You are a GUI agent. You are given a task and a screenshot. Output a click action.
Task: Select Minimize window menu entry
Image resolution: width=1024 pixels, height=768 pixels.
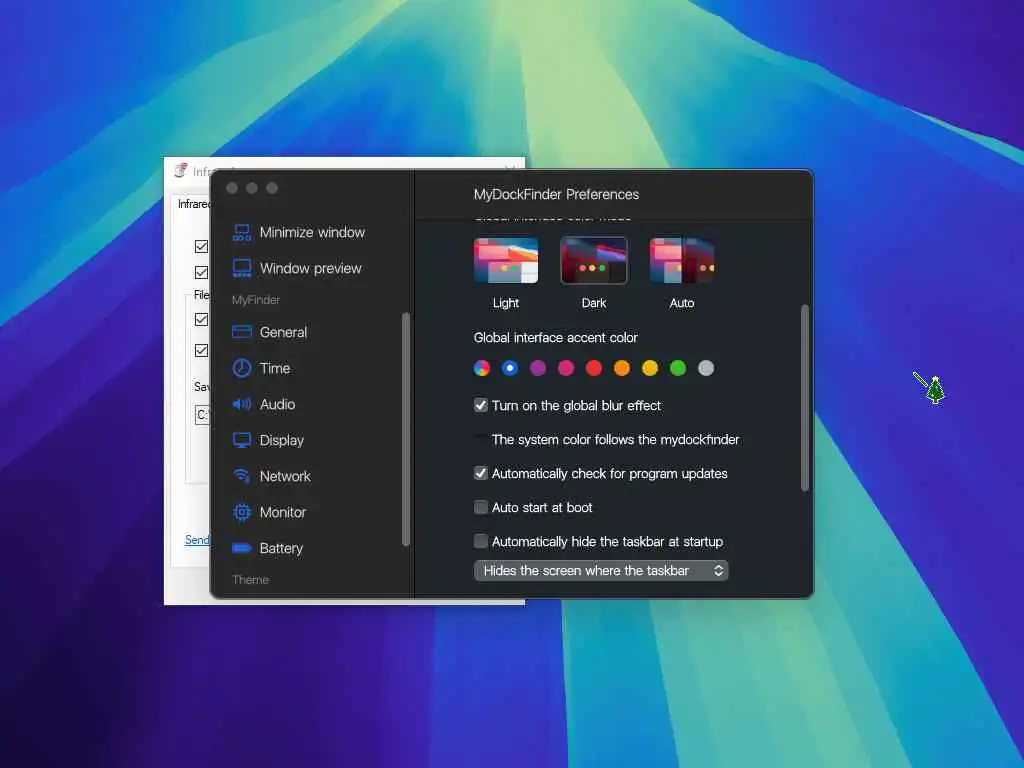(x=312, y=232)
